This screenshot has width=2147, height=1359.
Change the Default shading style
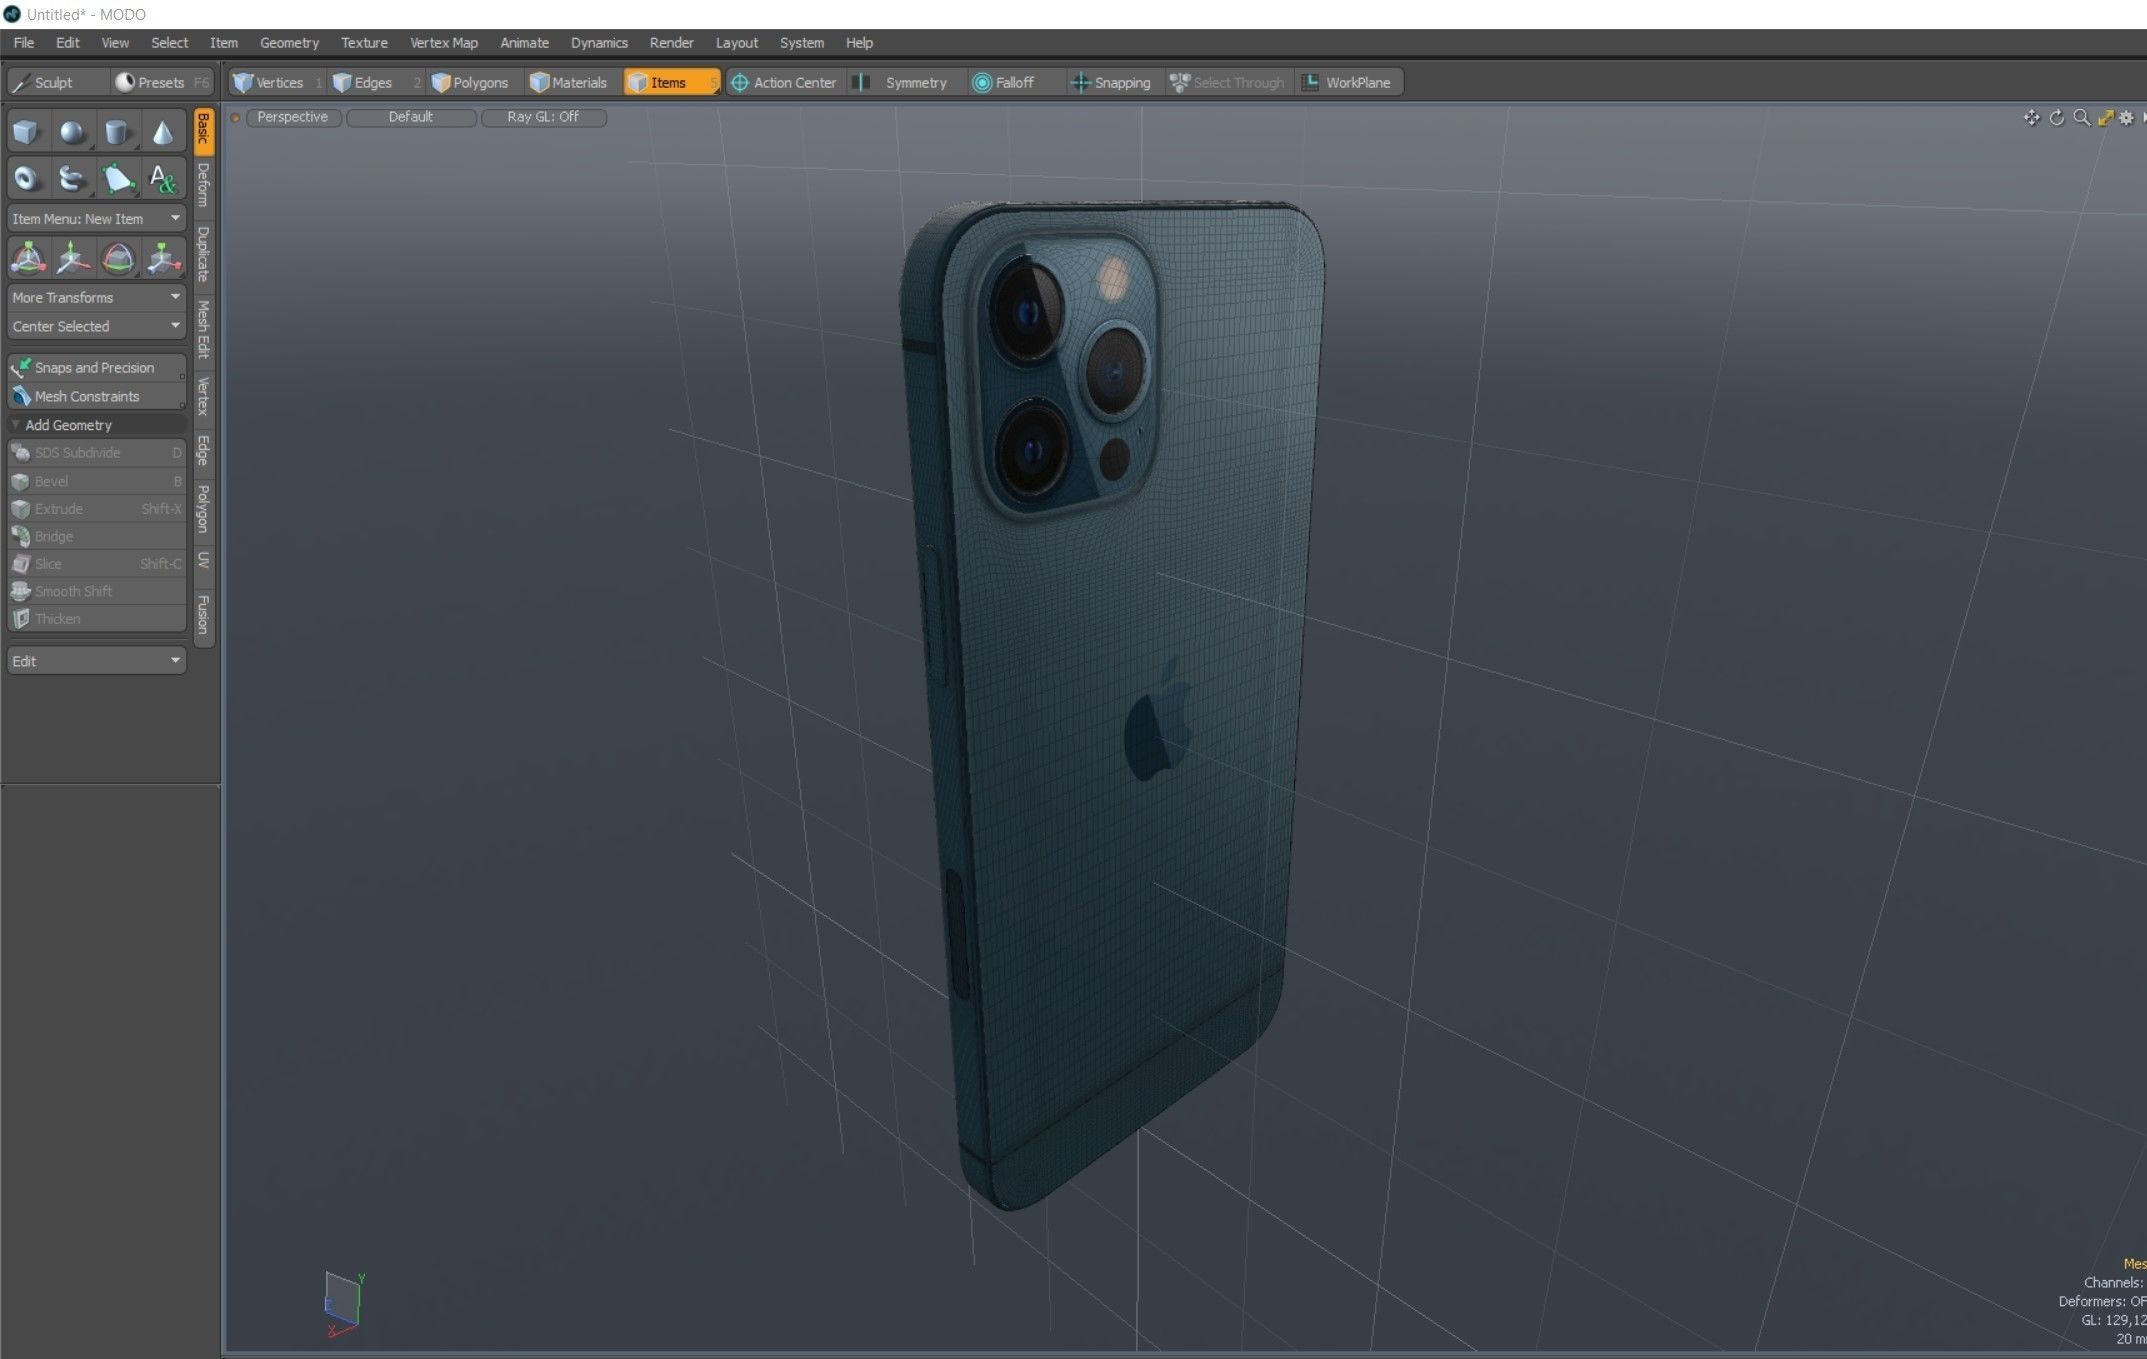(x=411, y=117)
